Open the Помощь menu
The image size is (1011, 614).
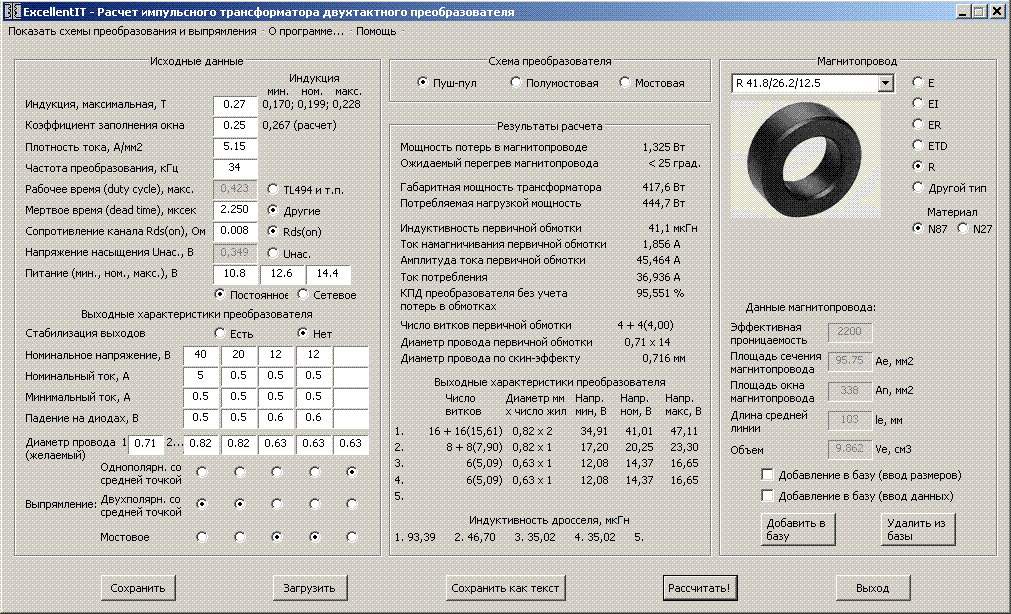point(376,31)
